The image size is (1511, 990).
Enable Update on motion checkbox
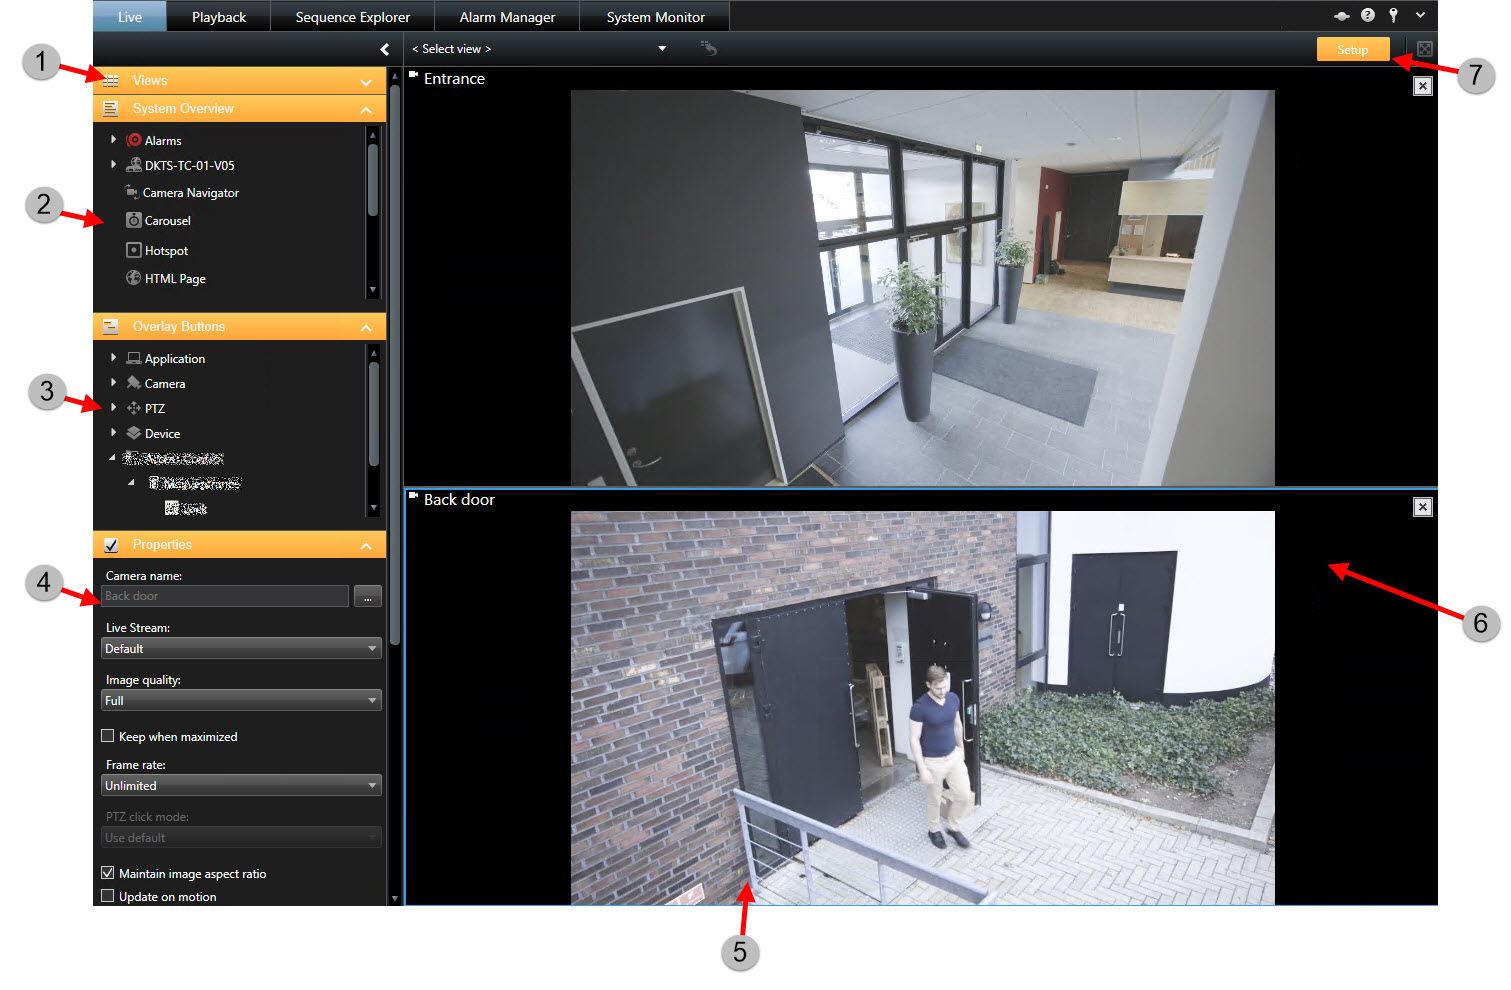pyautogui.click(x=108, y=896)
